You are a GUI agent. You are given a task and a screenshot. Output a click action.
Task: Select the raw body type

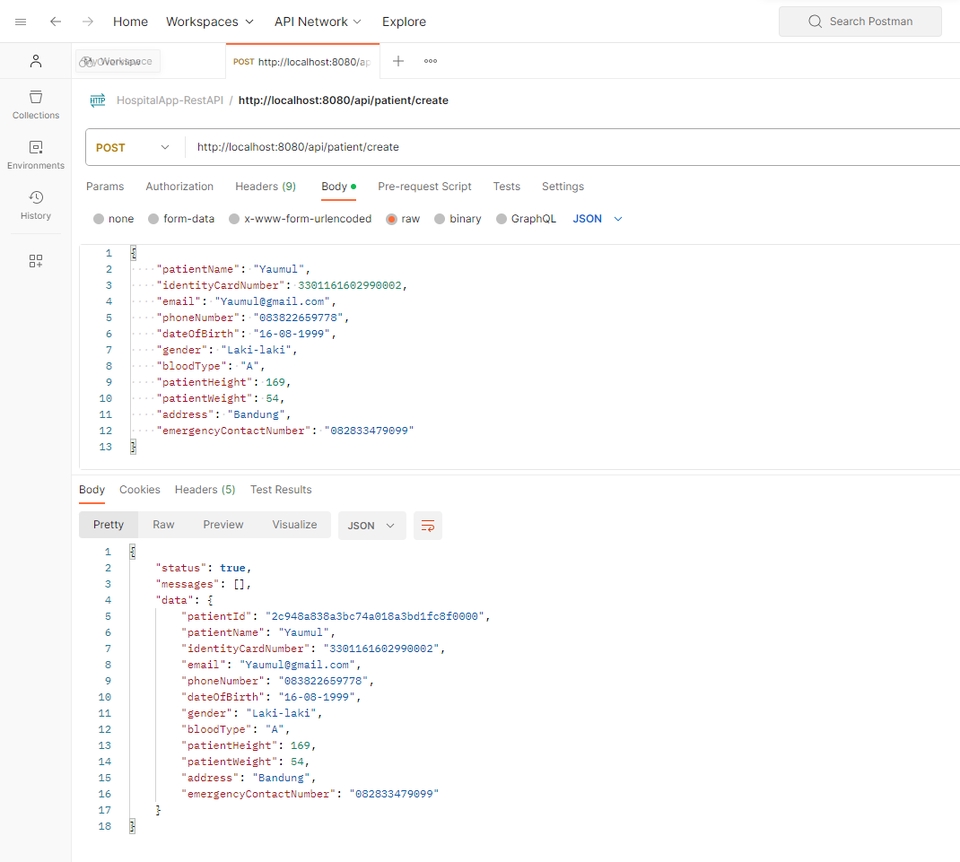point(391,219)
